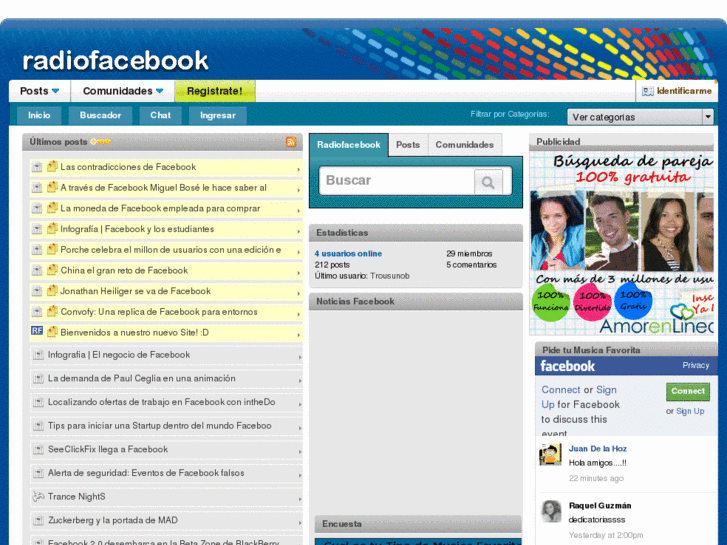Open the Chat navigation item

(160, 115)
